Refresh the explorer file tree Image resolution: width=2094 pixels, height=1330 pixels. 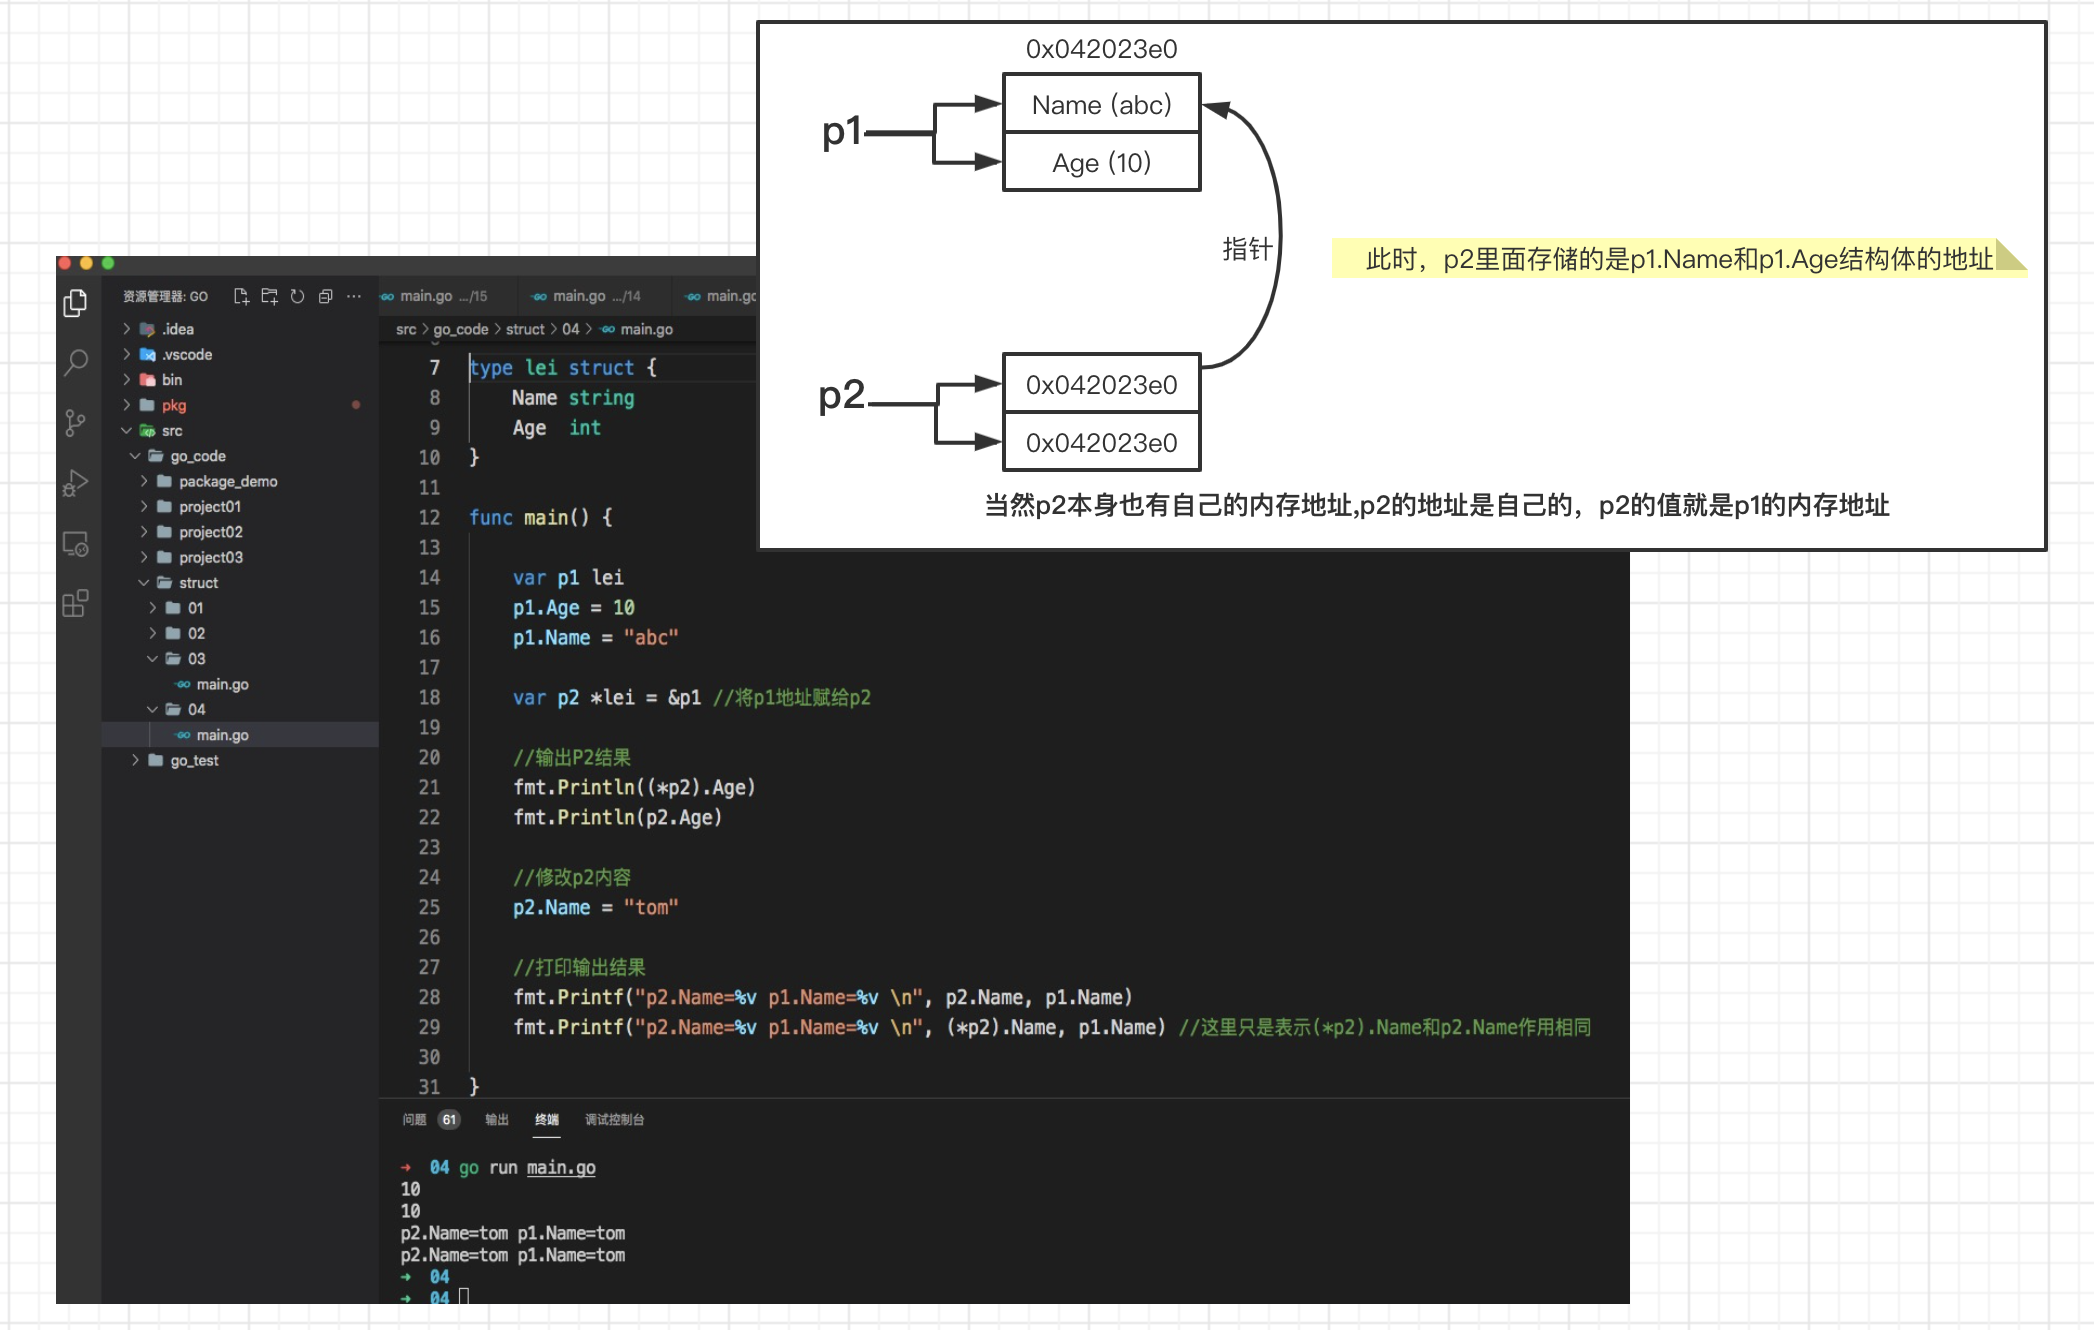click(x=297, y=296)
